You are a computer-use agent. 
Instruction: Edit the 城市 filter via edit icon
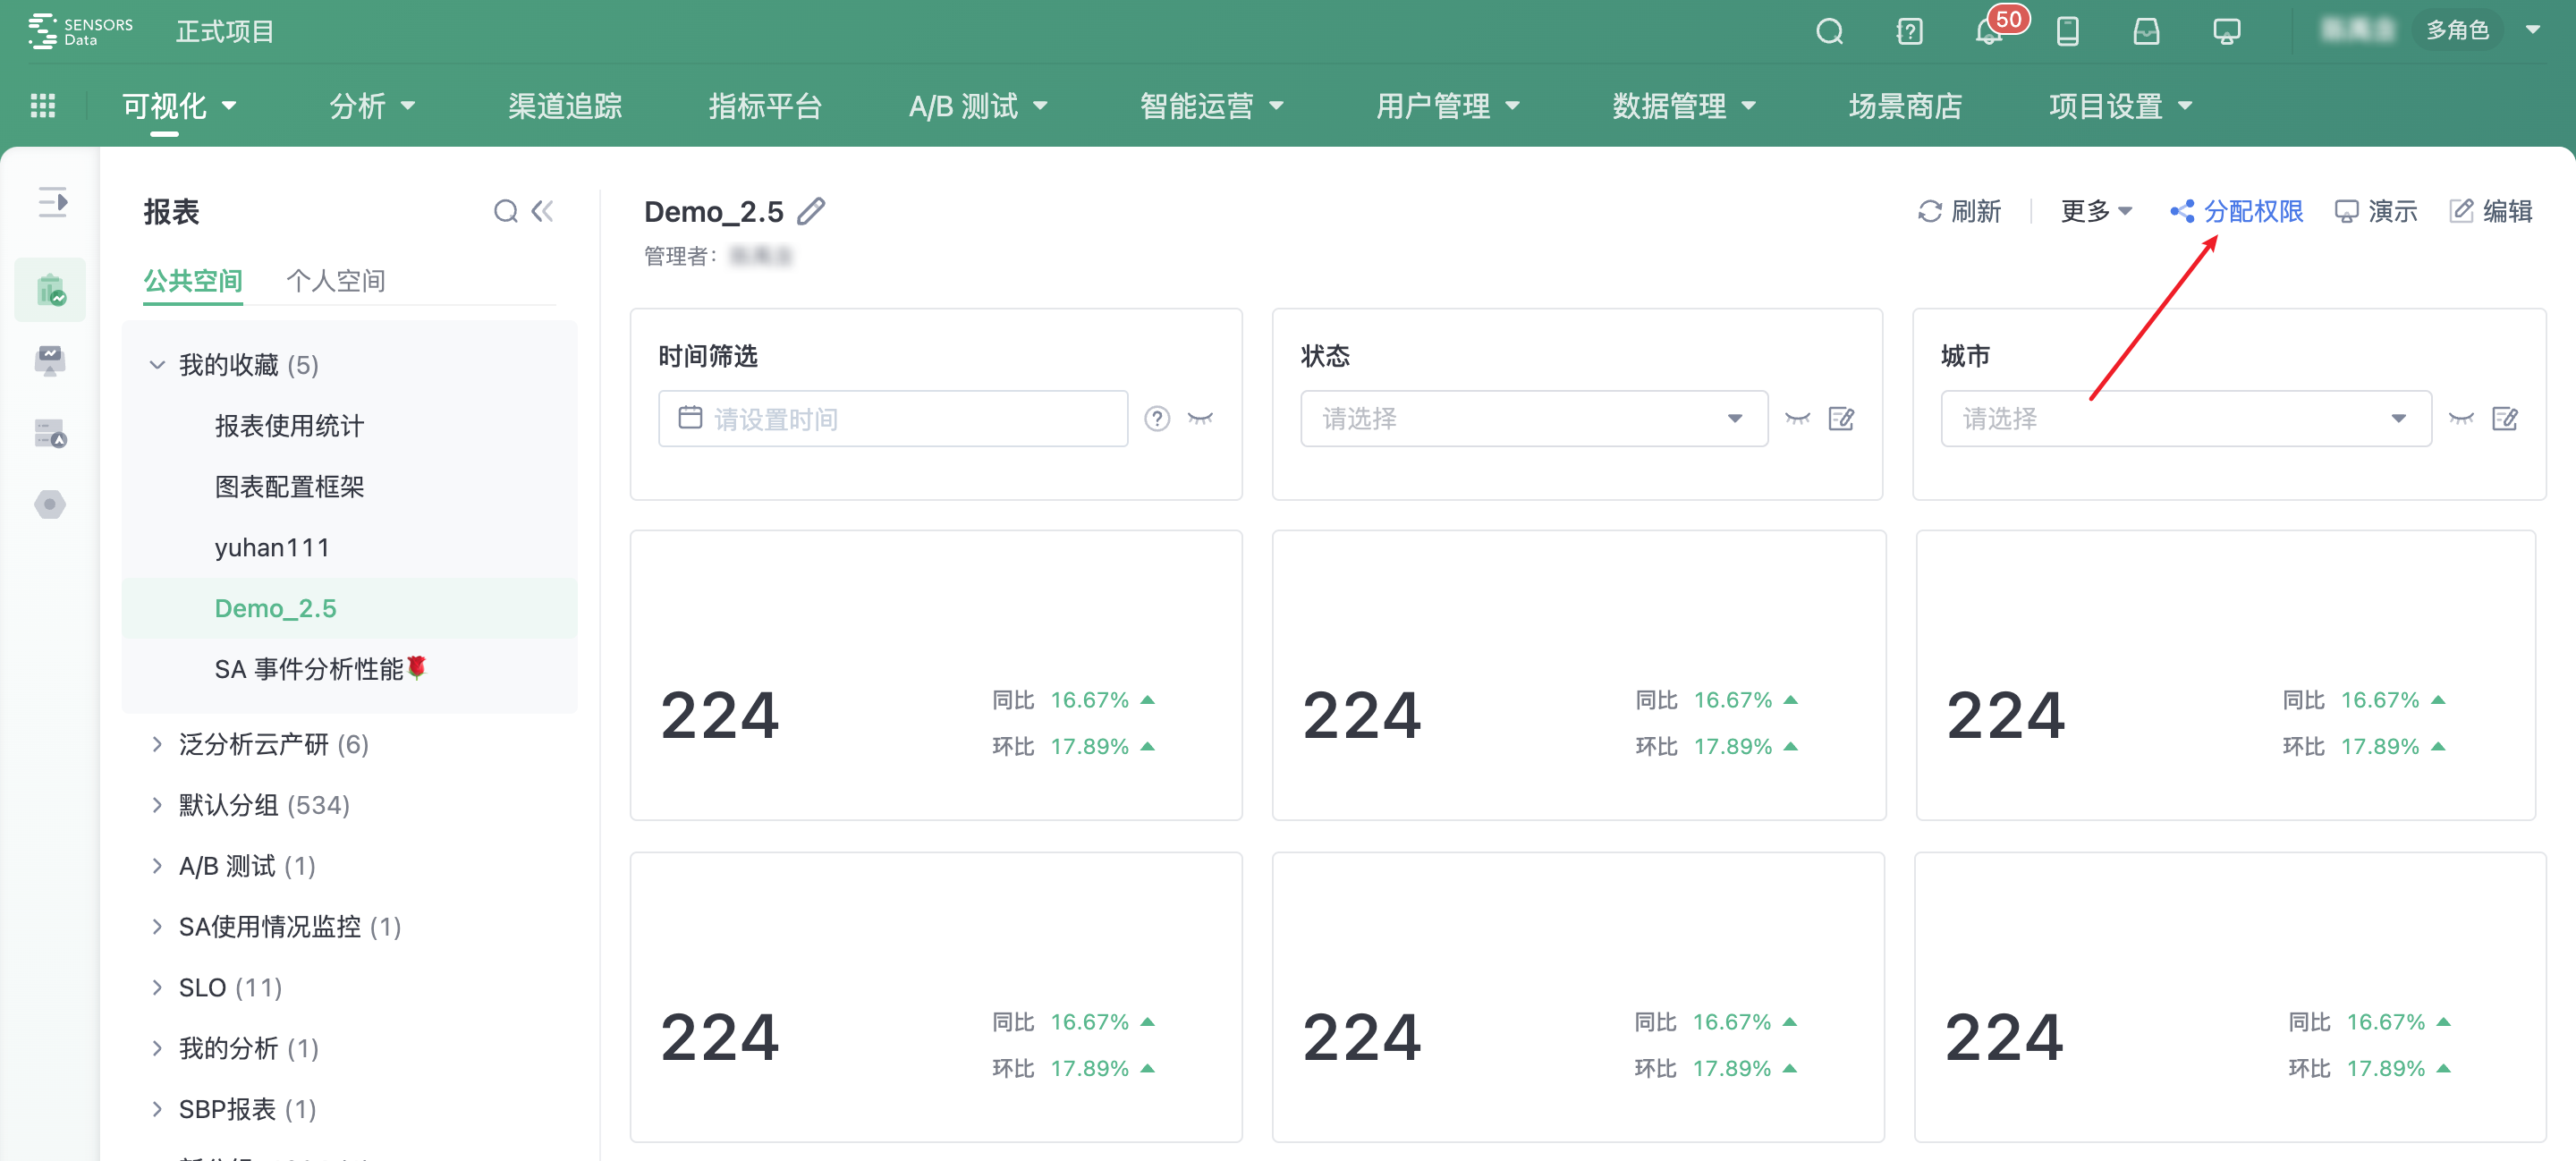pyautogui.click(x=2505, y=418)
